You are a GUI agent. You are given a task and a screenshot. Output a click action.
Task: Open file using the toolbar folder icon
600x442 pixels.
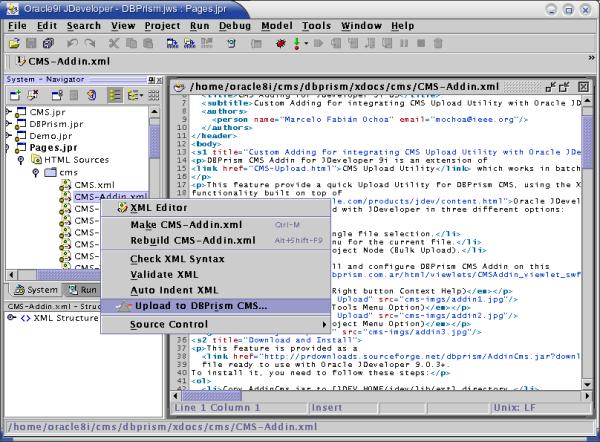[x=15, y=43]
